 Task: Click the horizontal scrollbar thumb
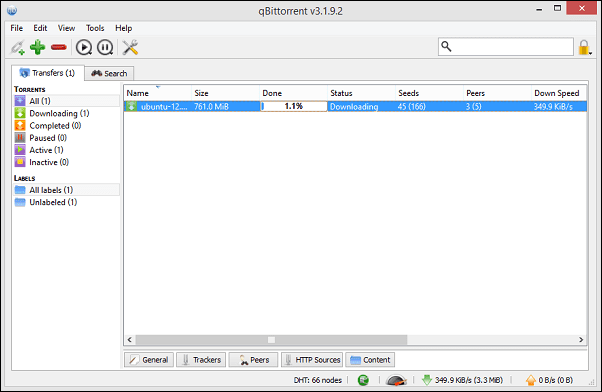[x=271, y=340]
